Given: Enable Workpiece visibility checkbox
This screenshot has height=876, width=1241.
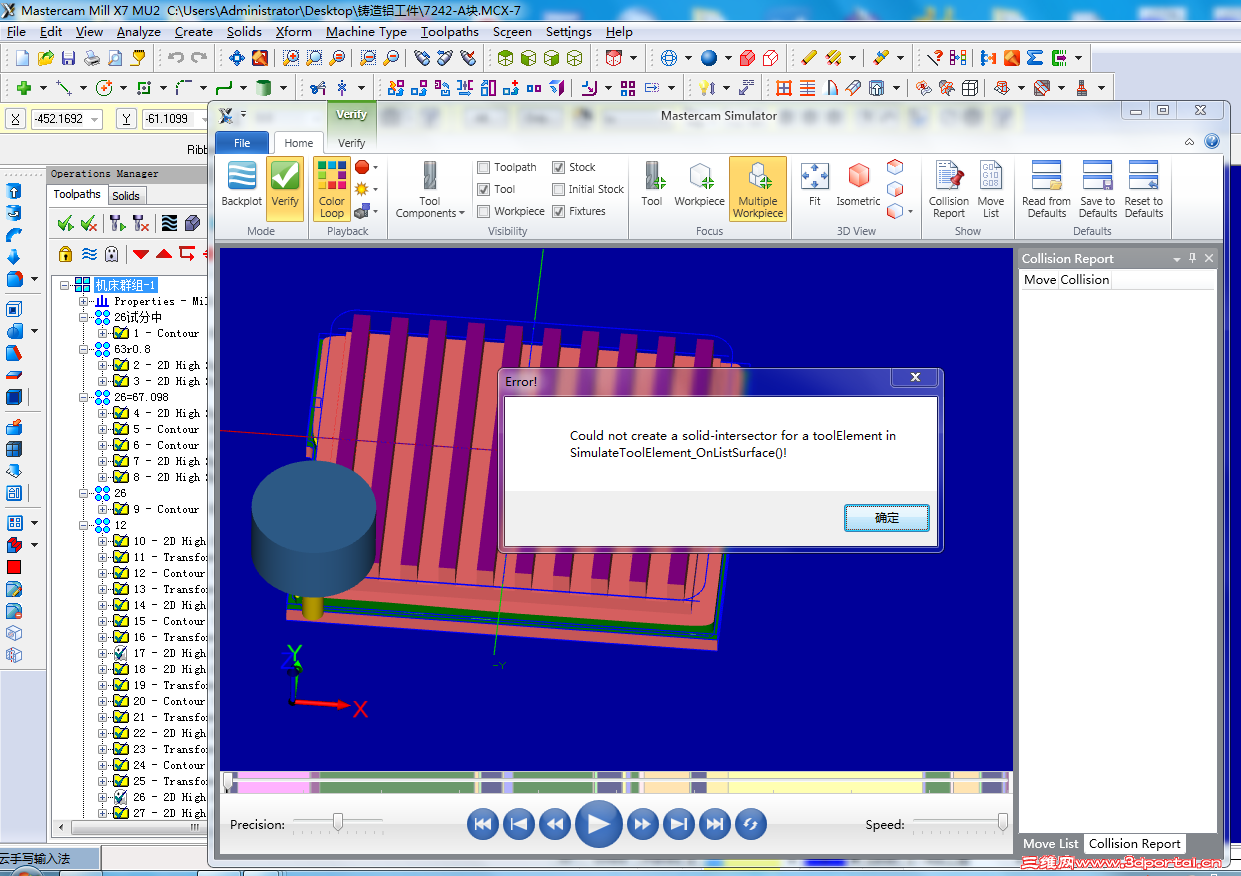Looking at the screenshot, I should click(x=484, y=211).
